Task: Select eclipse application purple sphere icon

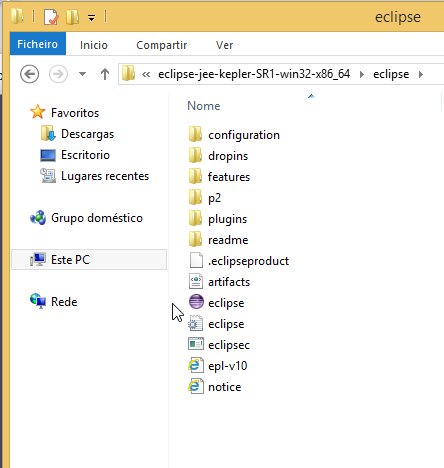Action: tap(196, 302)
